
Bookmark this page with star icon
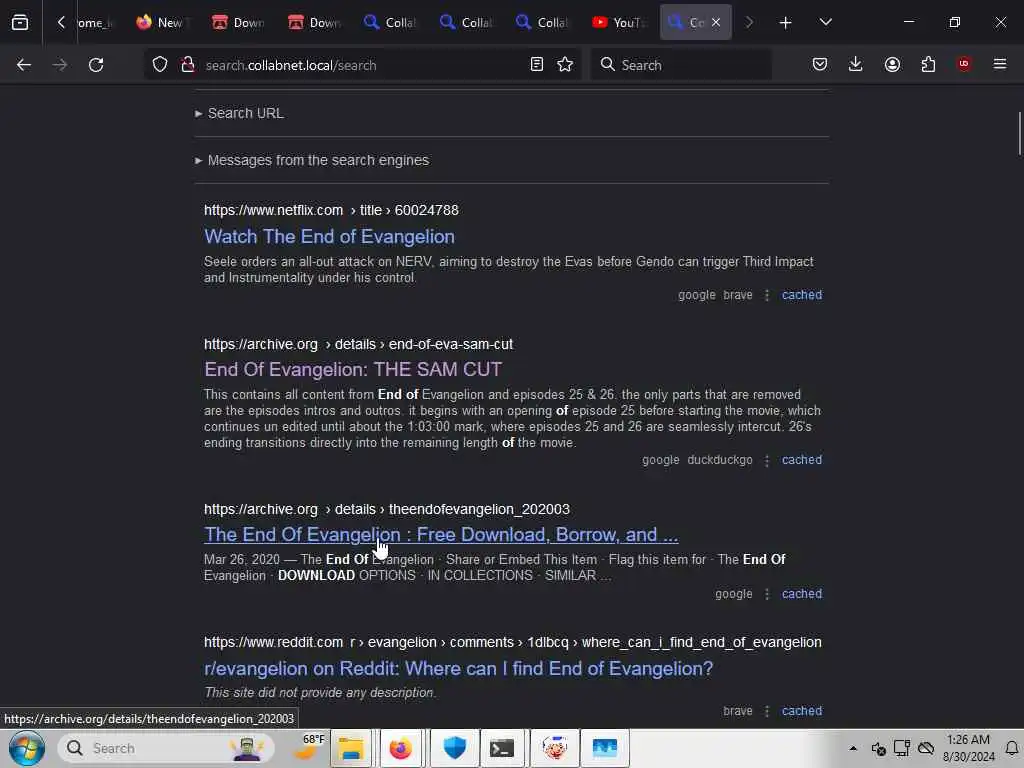point(565,65)
